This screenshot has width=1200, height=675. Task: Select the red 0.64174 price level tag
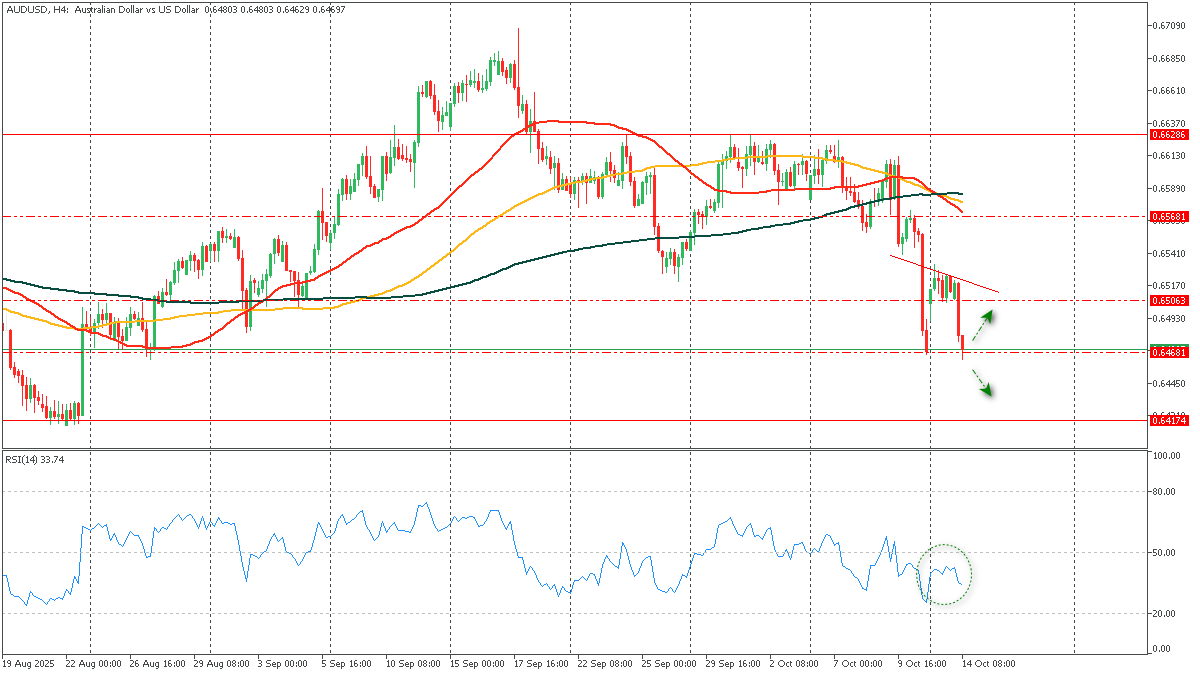click(x=1168, y=421)
